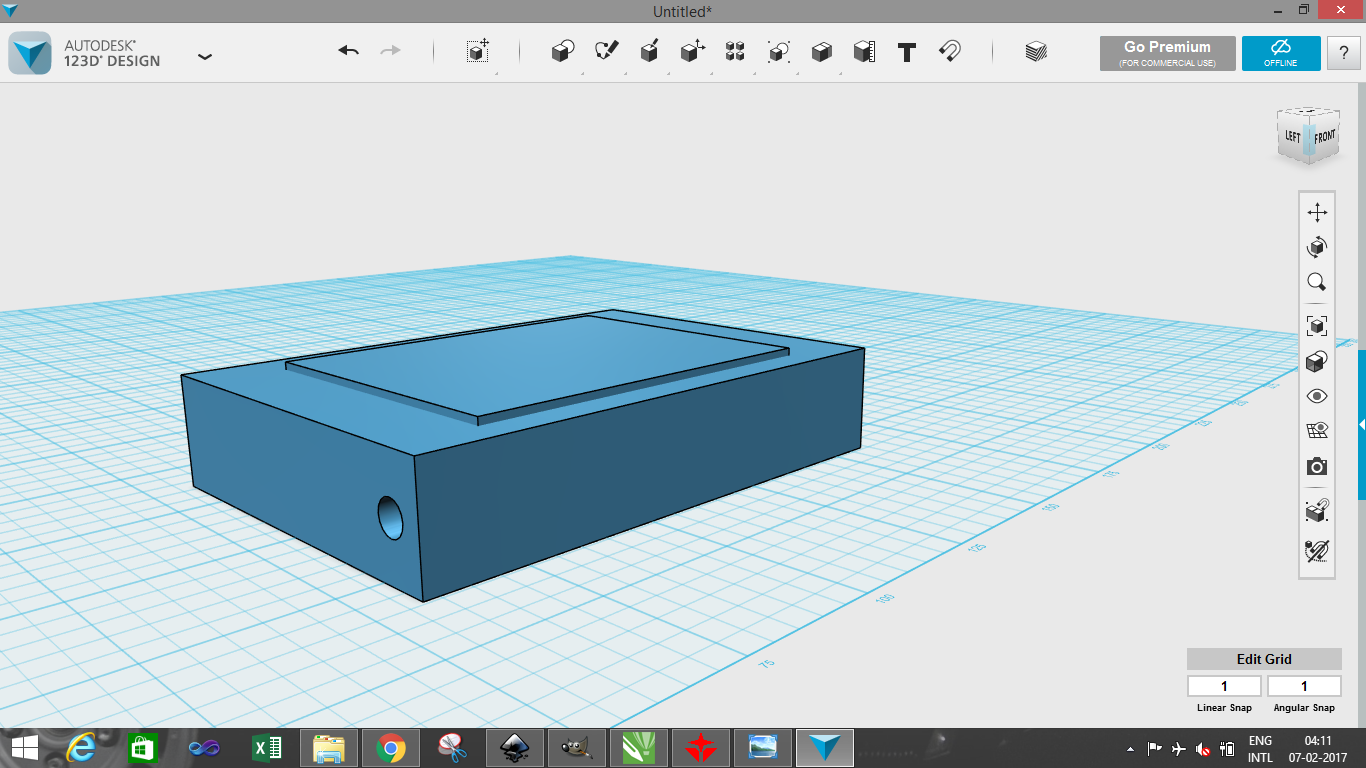This screenshot has height=768, width=1366.
Task: Toggle the sketch snapping icon
Action: click(1317, 550)
